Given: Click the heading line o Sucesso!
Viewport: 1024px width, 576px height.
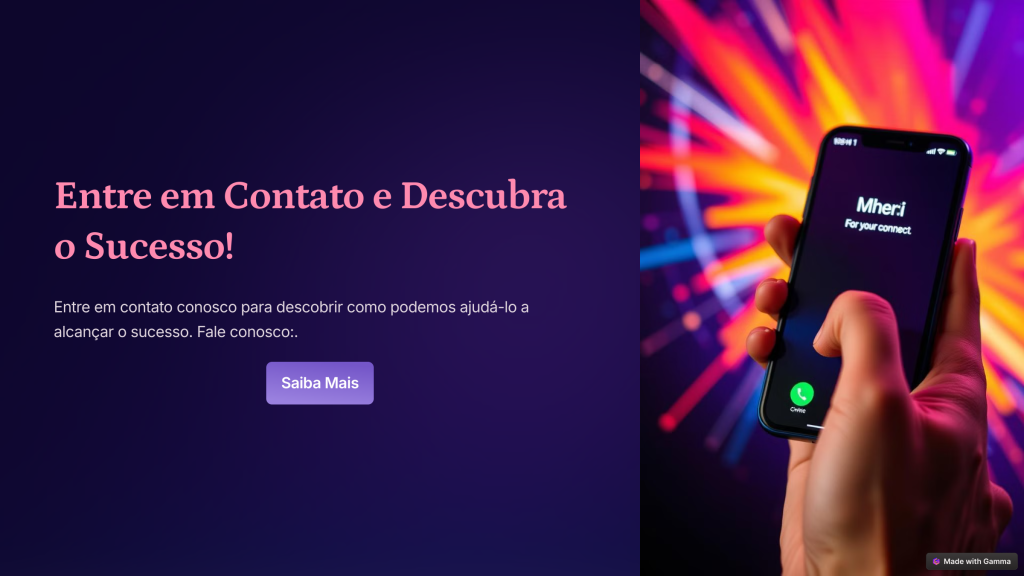Looking at the screenshot, I should pos(144,246).
